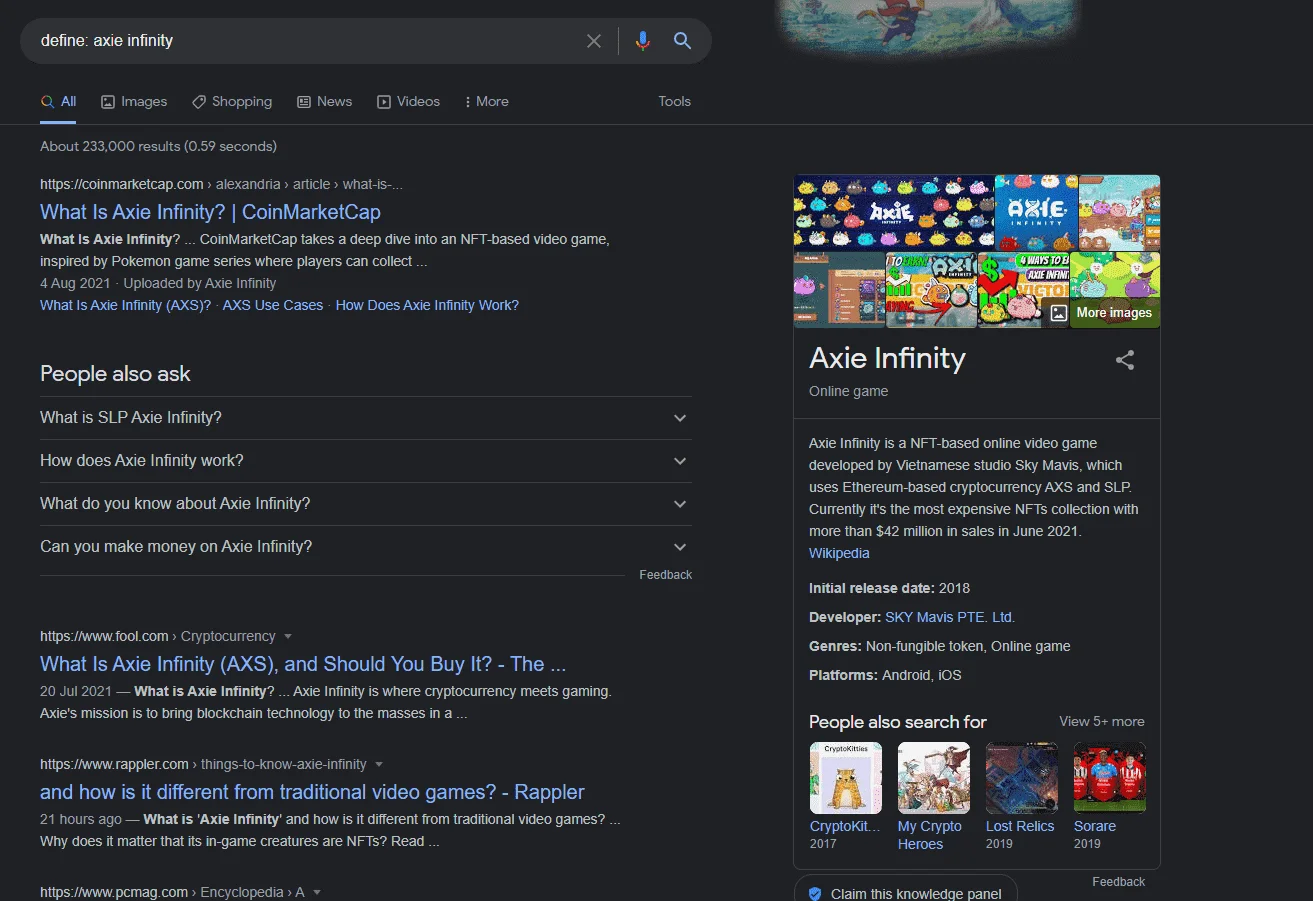Open the Sorare thumbnail
Screen dimensions: 1313x901
coord(1110,778)
